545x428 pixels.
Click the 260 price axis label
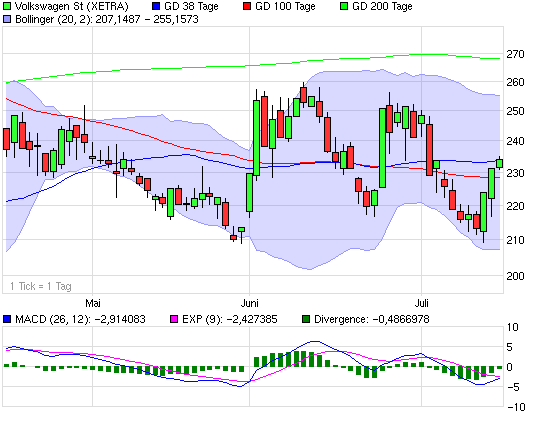(515, 82)
